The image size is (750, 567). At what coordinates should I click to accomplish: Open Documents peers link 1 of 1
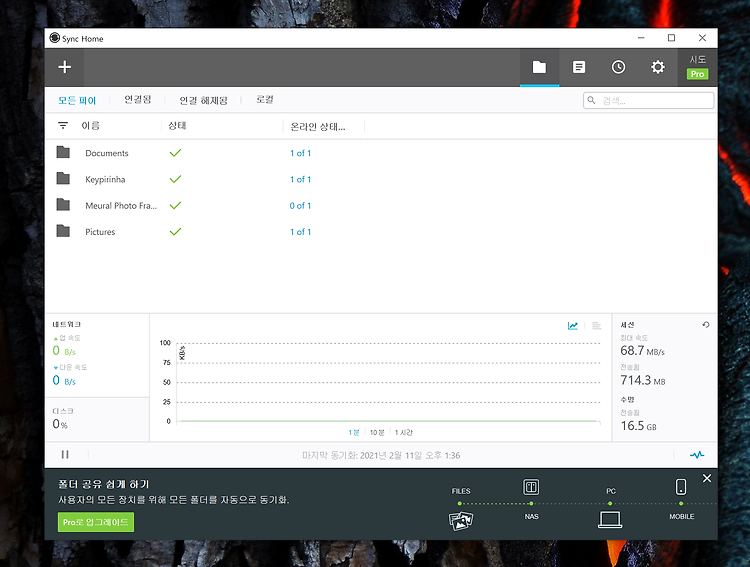(x=300, y=153)
